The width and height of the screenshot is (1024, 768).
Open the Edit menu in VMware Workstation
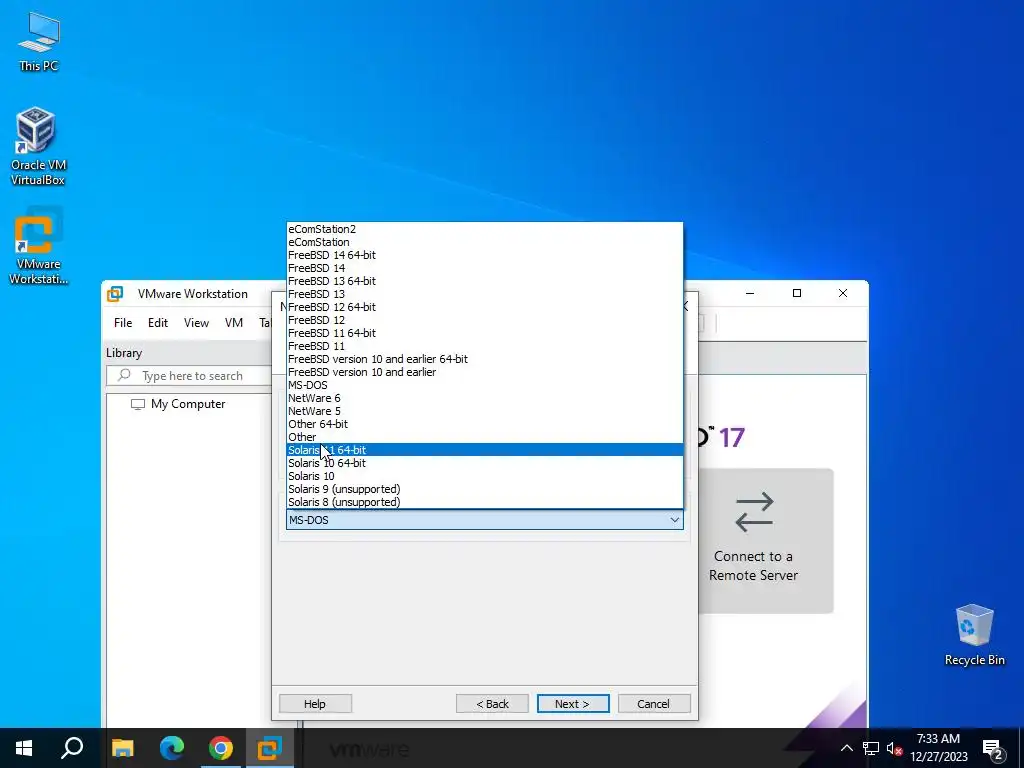coord(157,323)
